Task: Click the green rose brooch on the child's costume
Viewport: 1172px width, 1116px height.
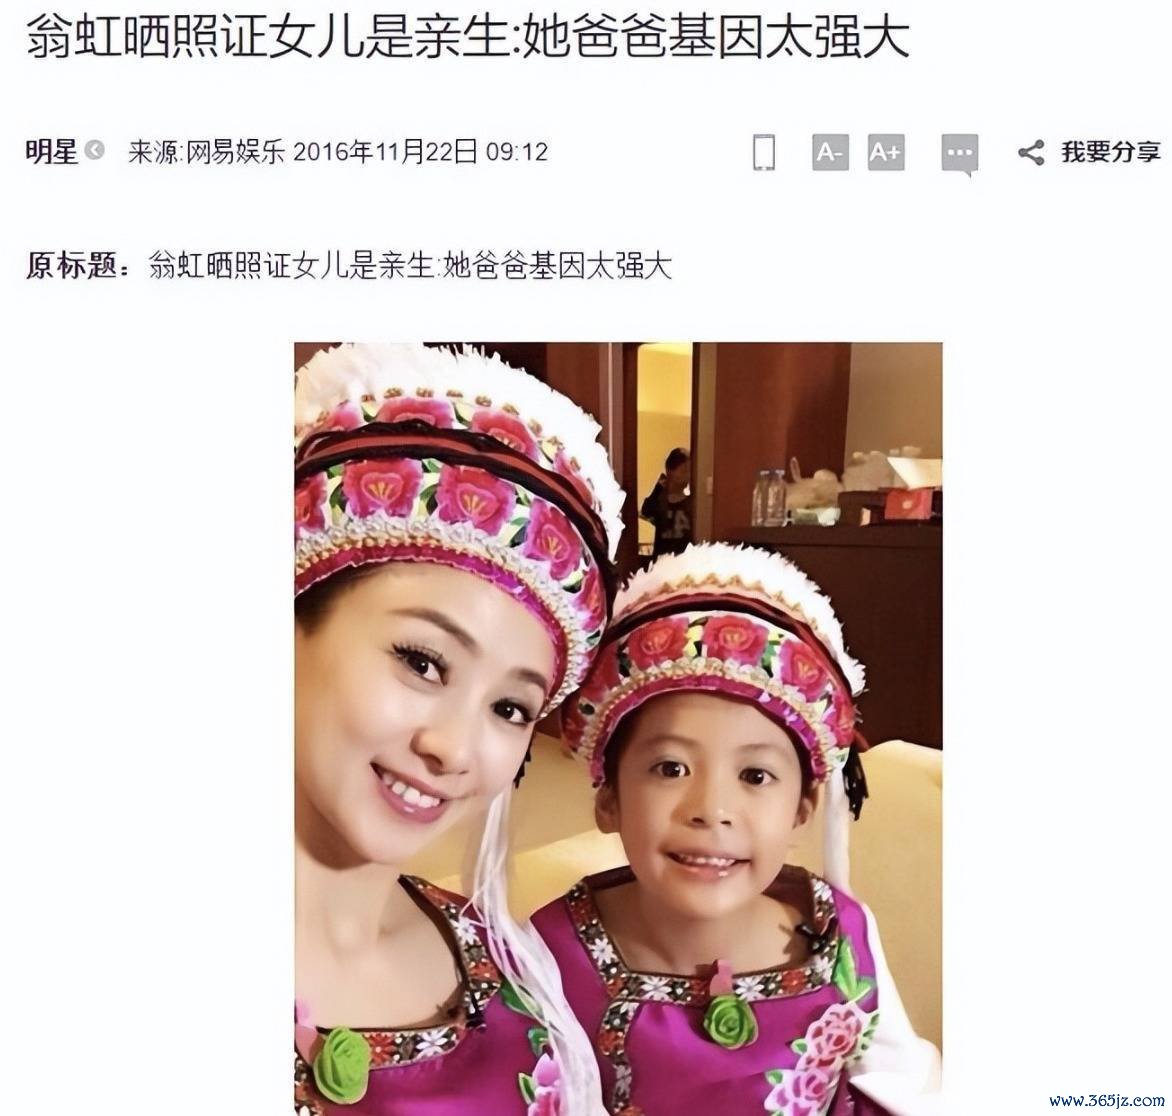Action: point(729,1020)
